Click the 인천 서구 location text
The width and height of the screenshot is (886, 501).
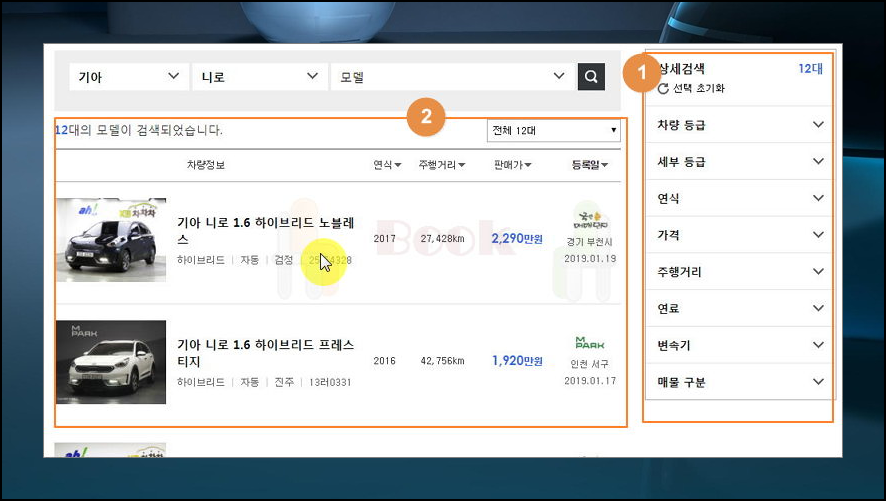tap(589, 364)
